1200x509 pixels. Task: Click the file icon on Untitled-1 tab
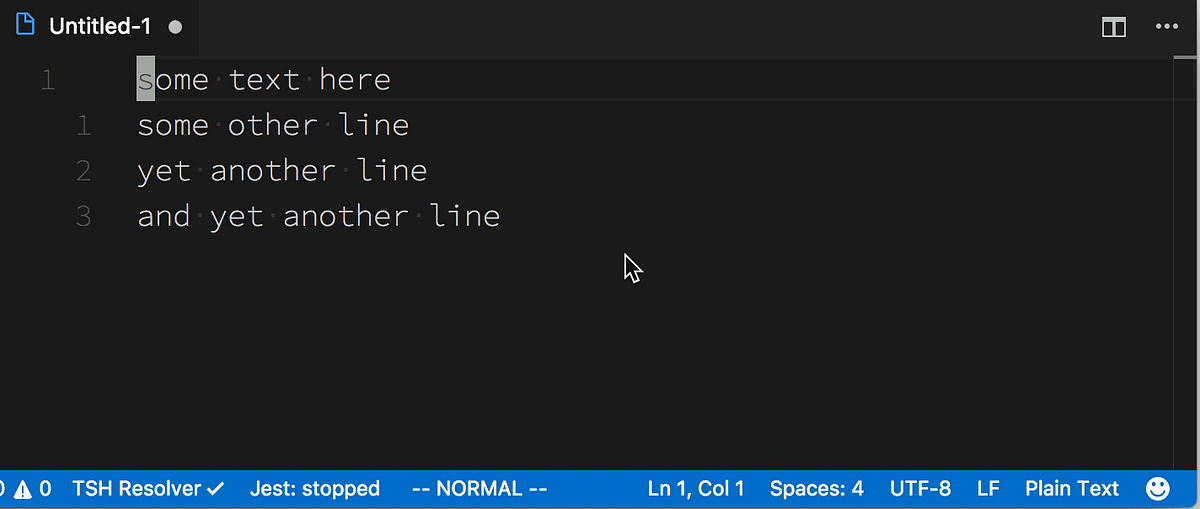click(x=25, y=27)
